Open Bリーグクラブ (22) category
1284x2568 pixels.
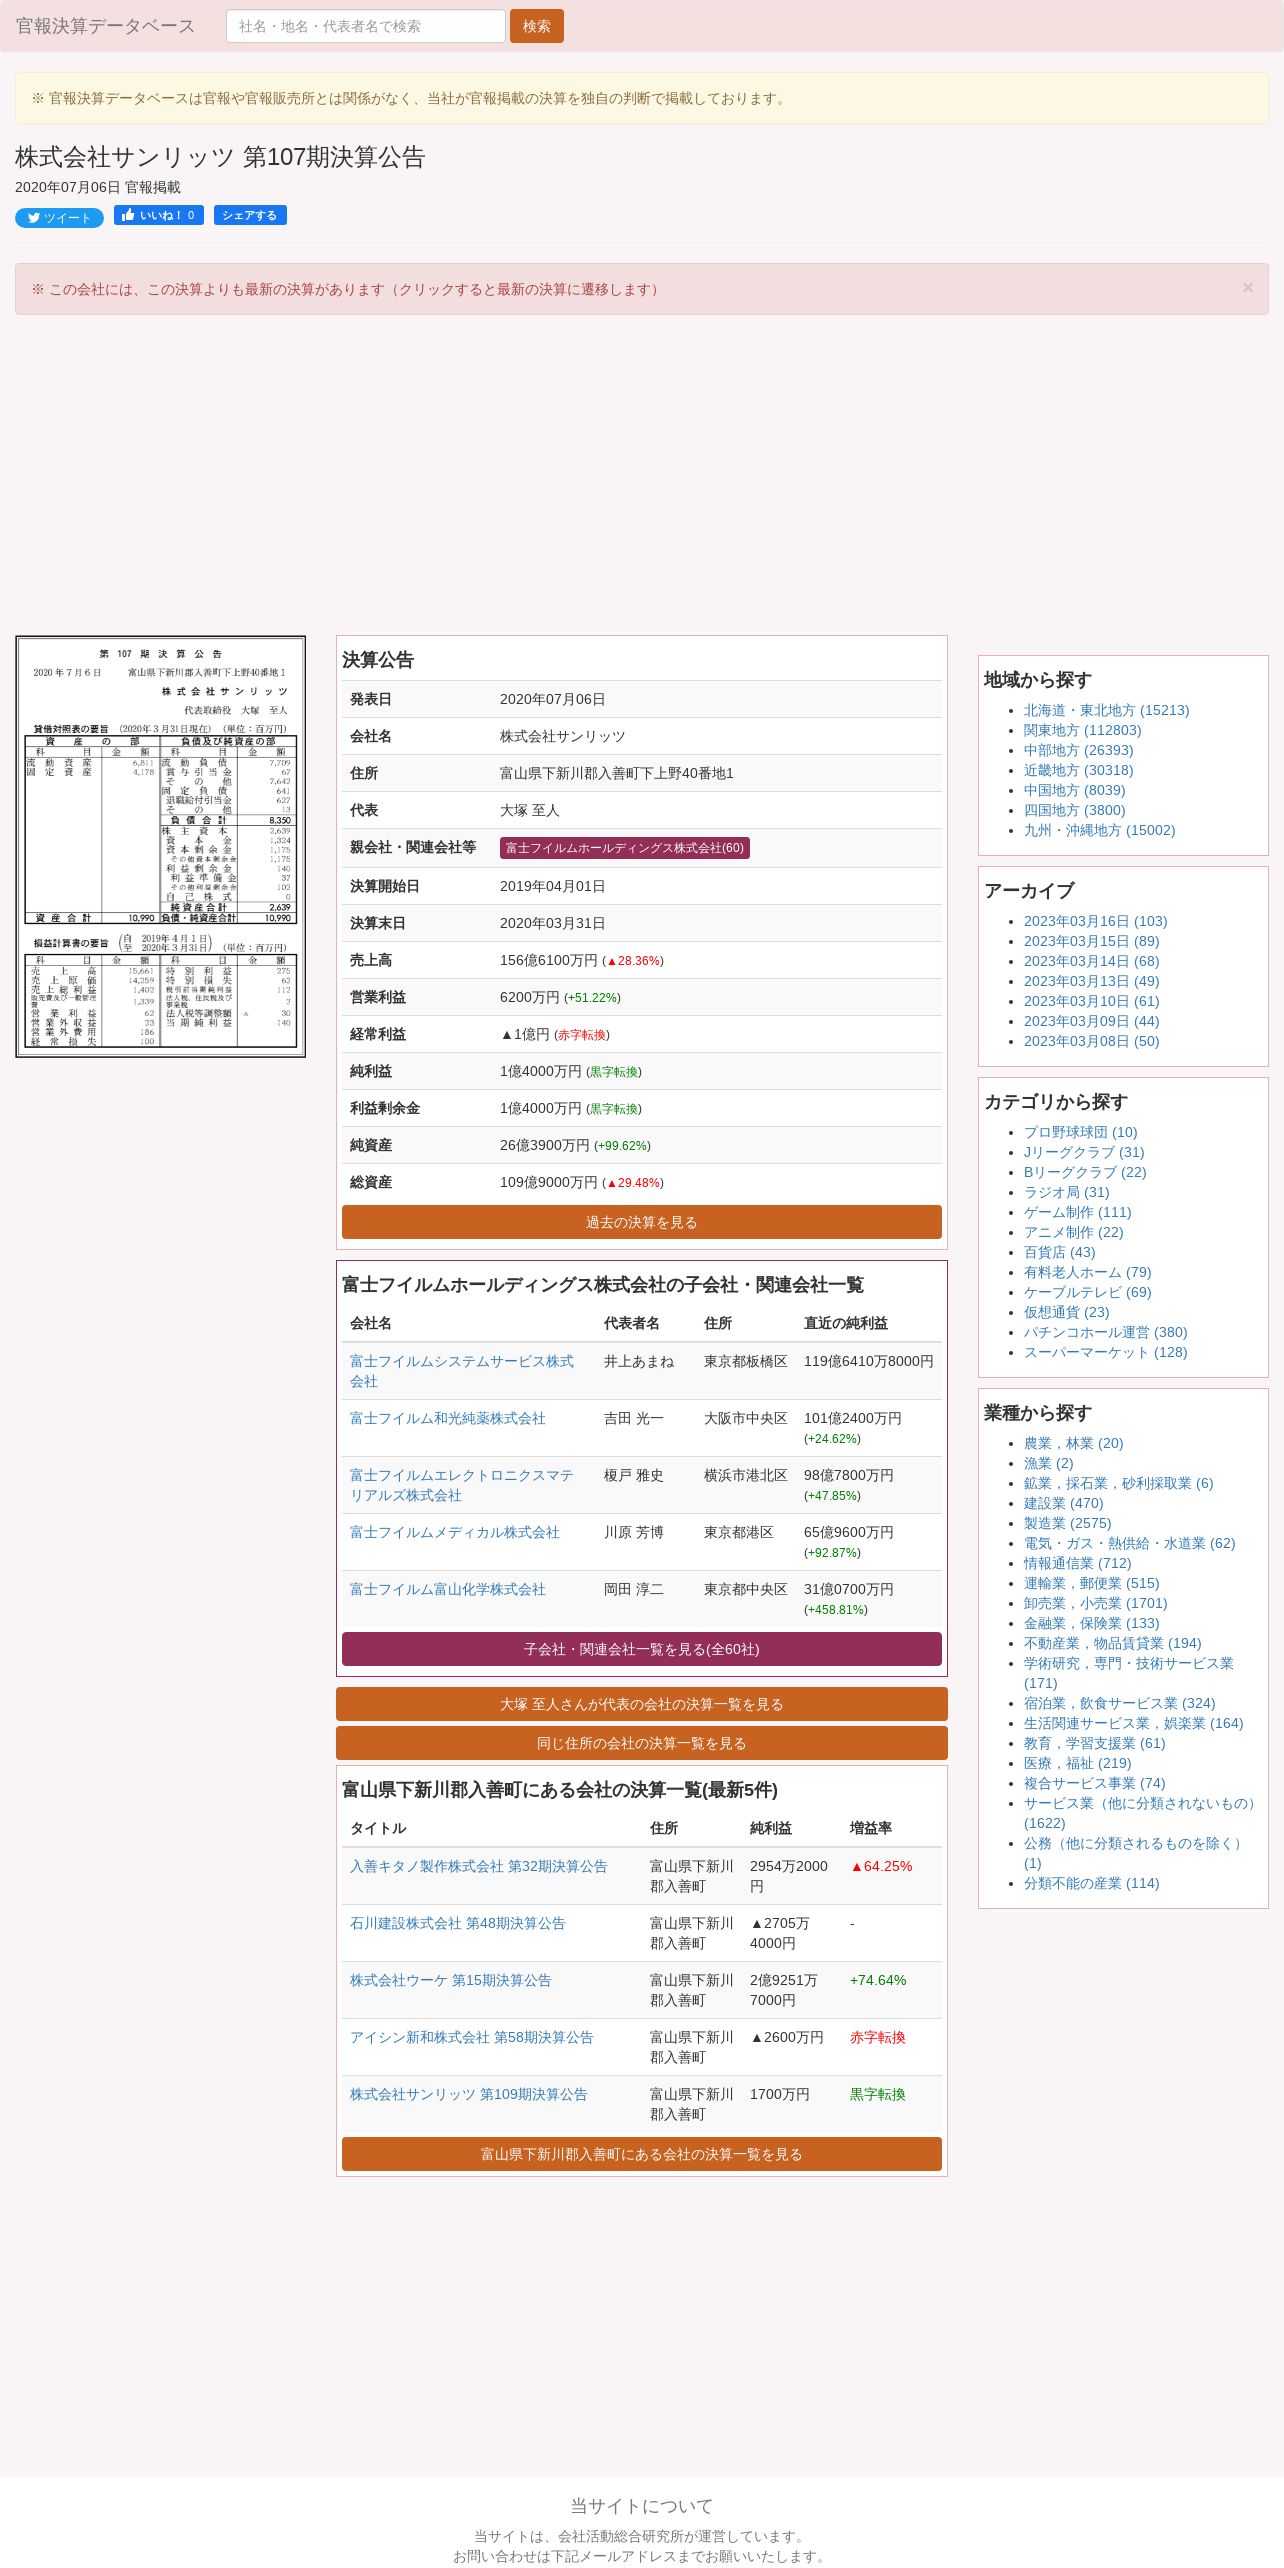point(1085,1172)
